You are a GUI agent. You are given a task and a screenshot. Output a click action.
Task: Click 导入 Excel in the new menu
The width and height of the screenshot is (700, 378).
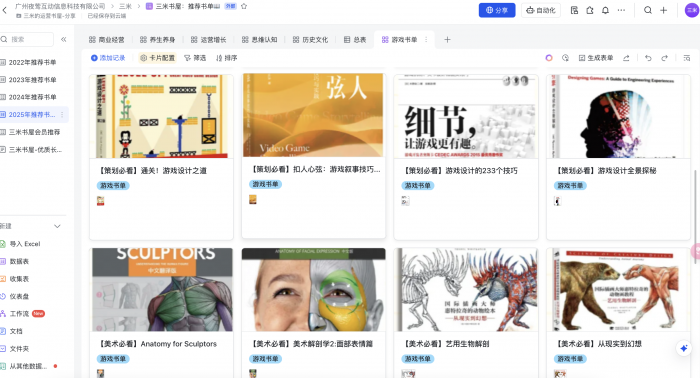tap(25, 244)
